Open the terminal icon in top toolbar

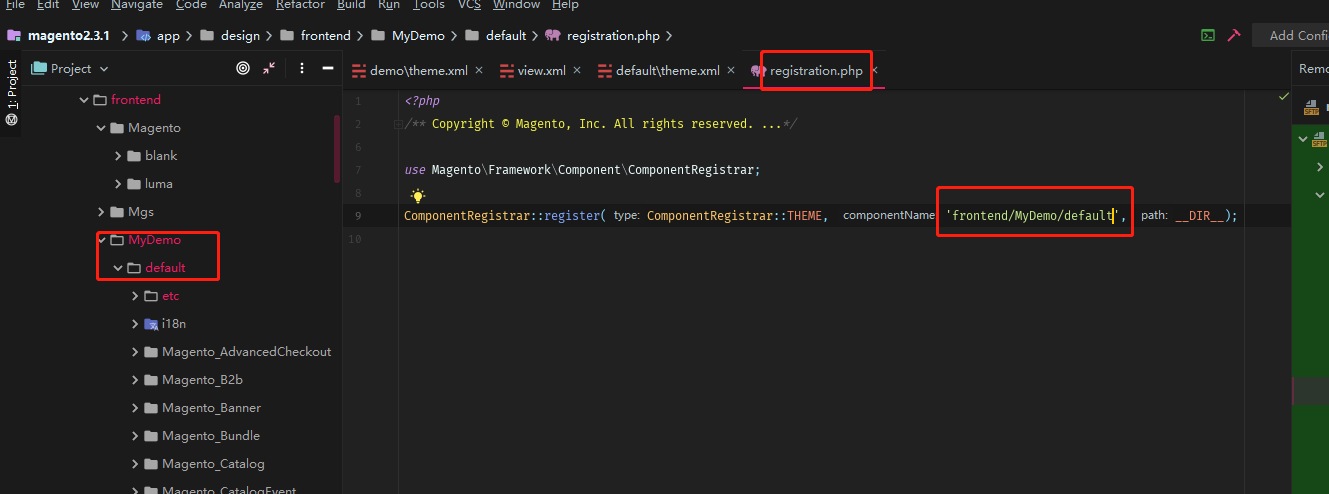pos(1208,36)
